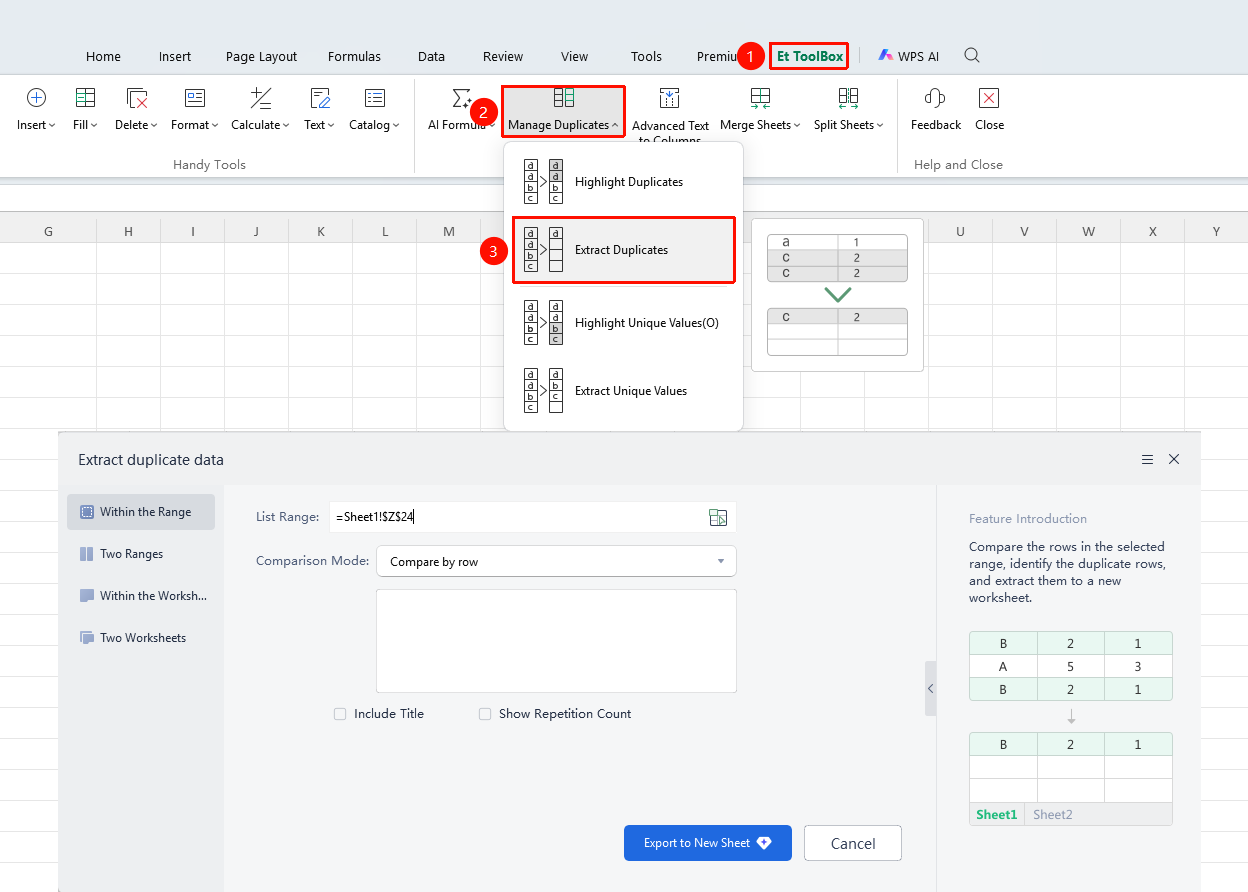
Task: Open the Split Sheets dropdown
Action: [x=849, y=110]
